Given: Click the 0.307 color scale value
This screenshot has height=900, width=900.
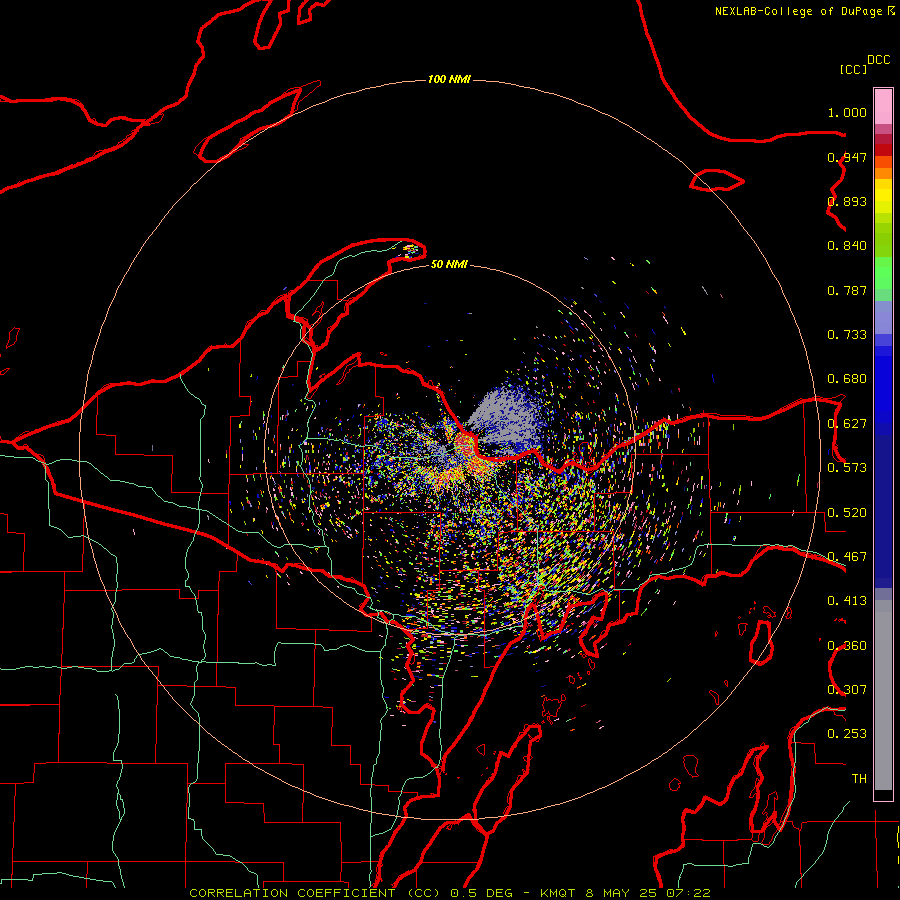Looking at the screenshot, I should (x=847, y=689).
